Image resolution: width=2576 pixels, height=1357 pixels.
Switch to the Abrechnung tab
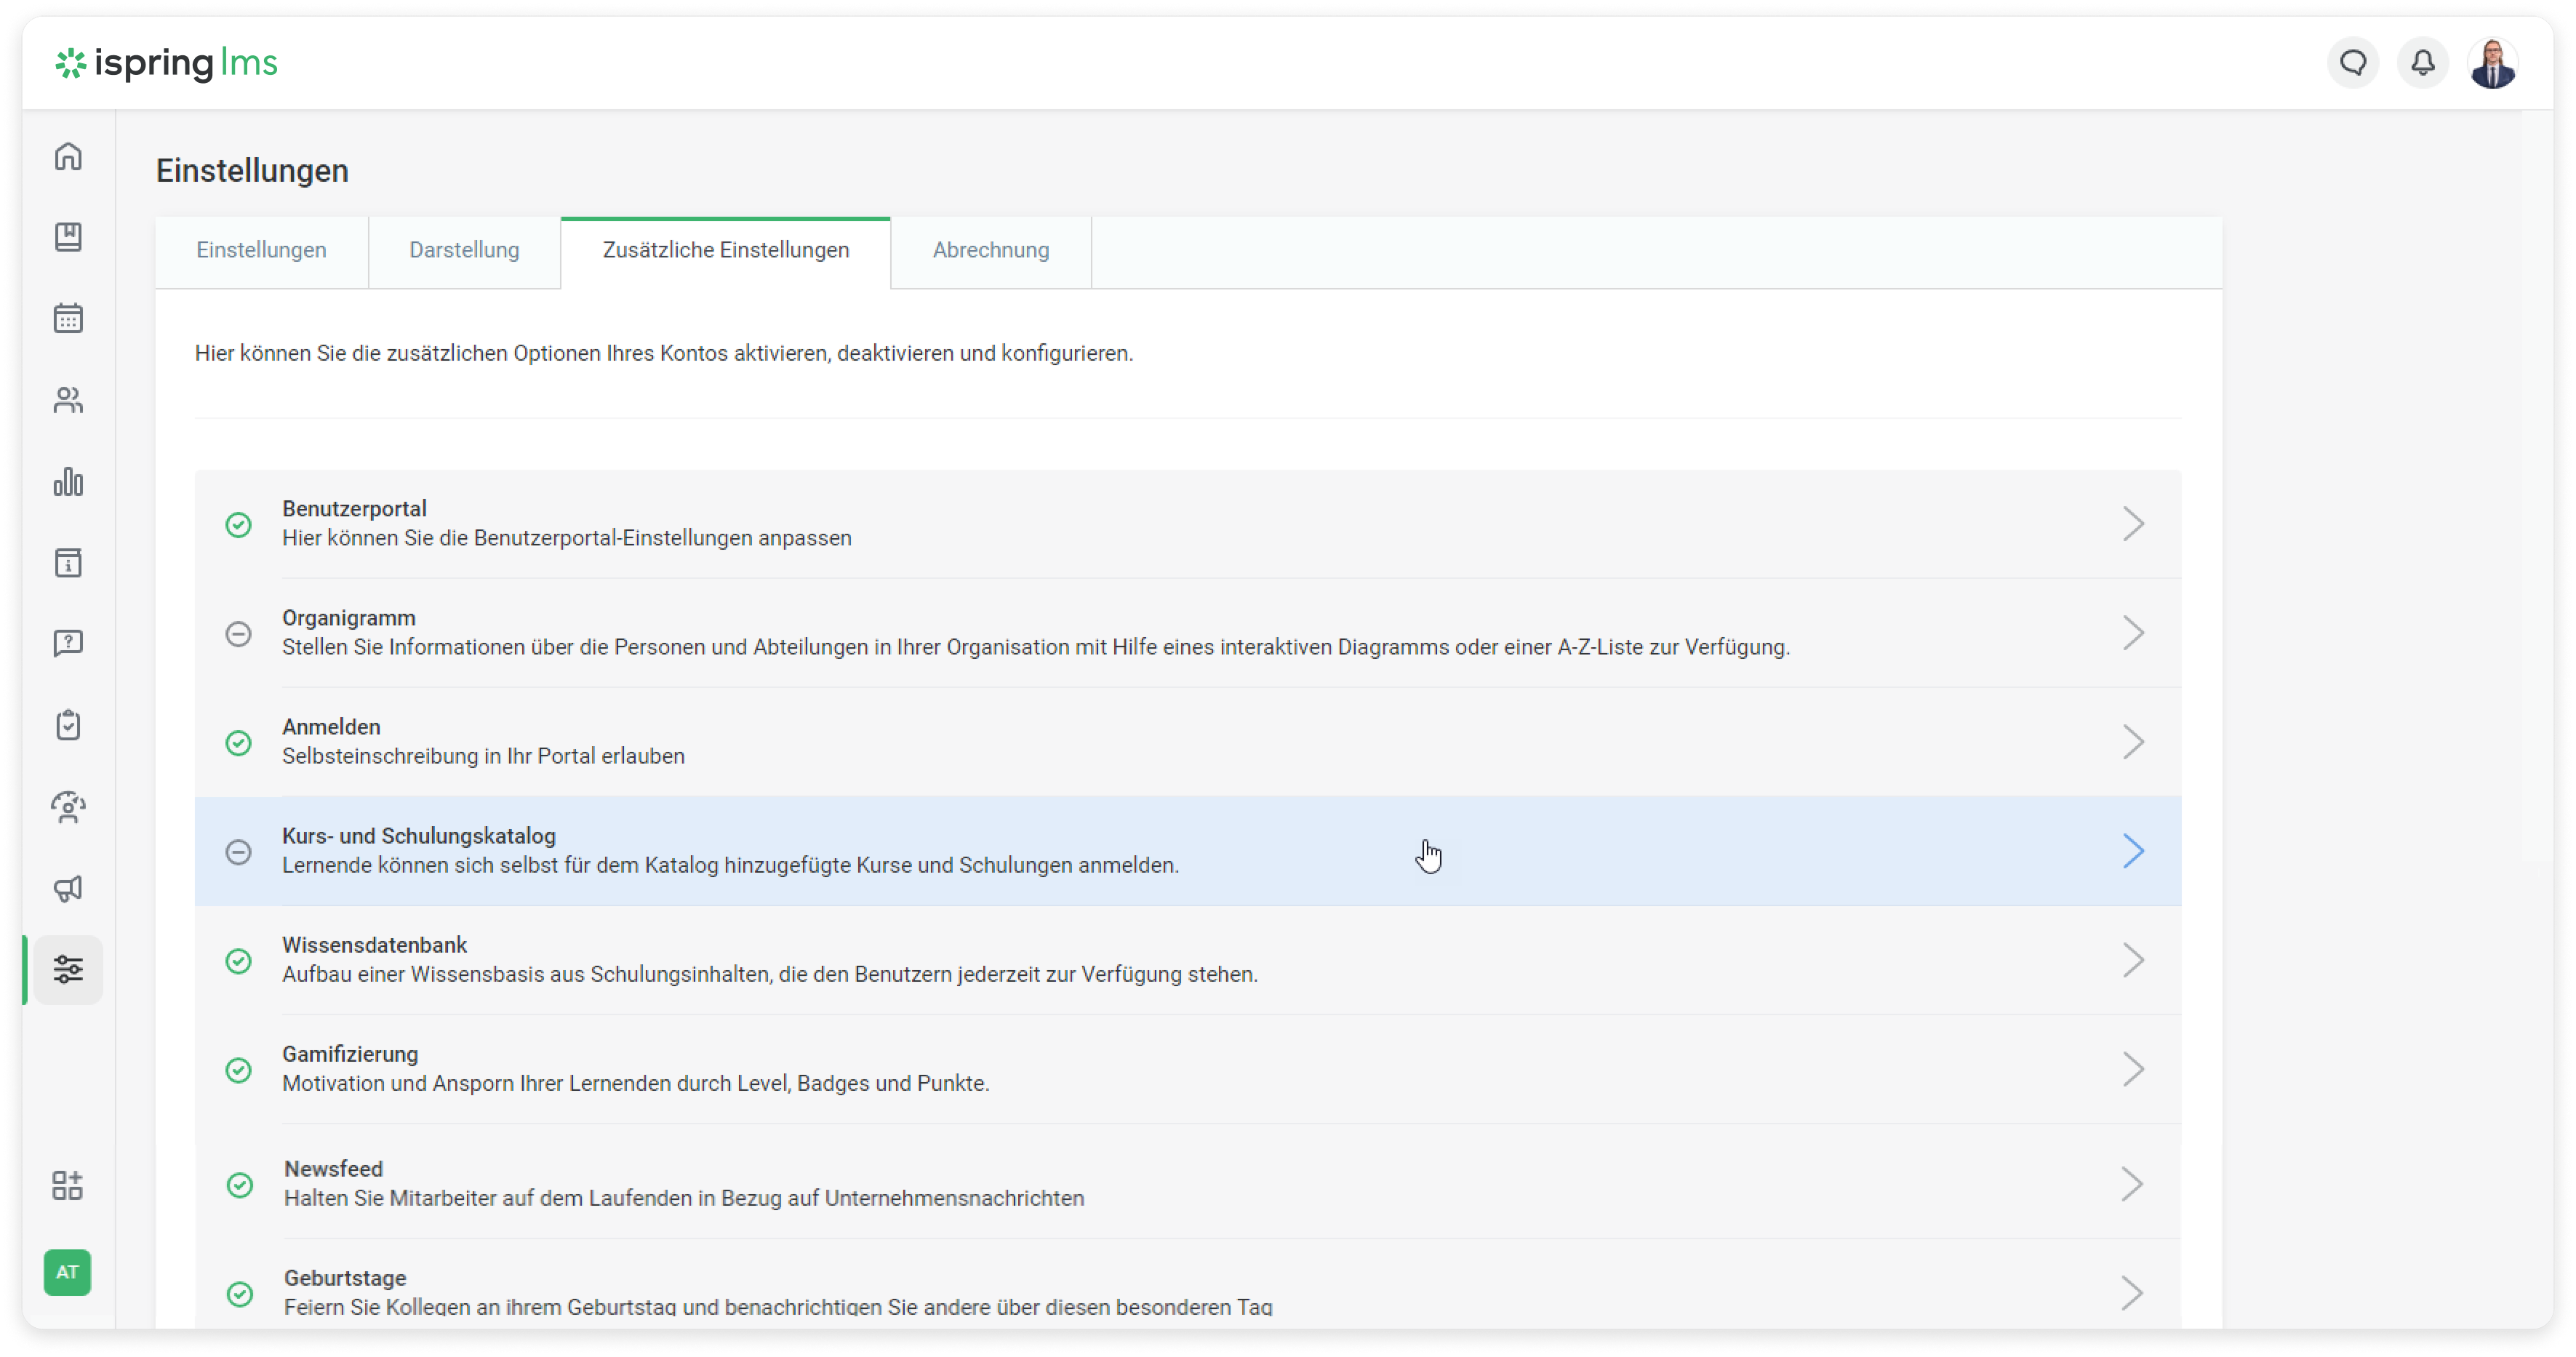(990, 250)
